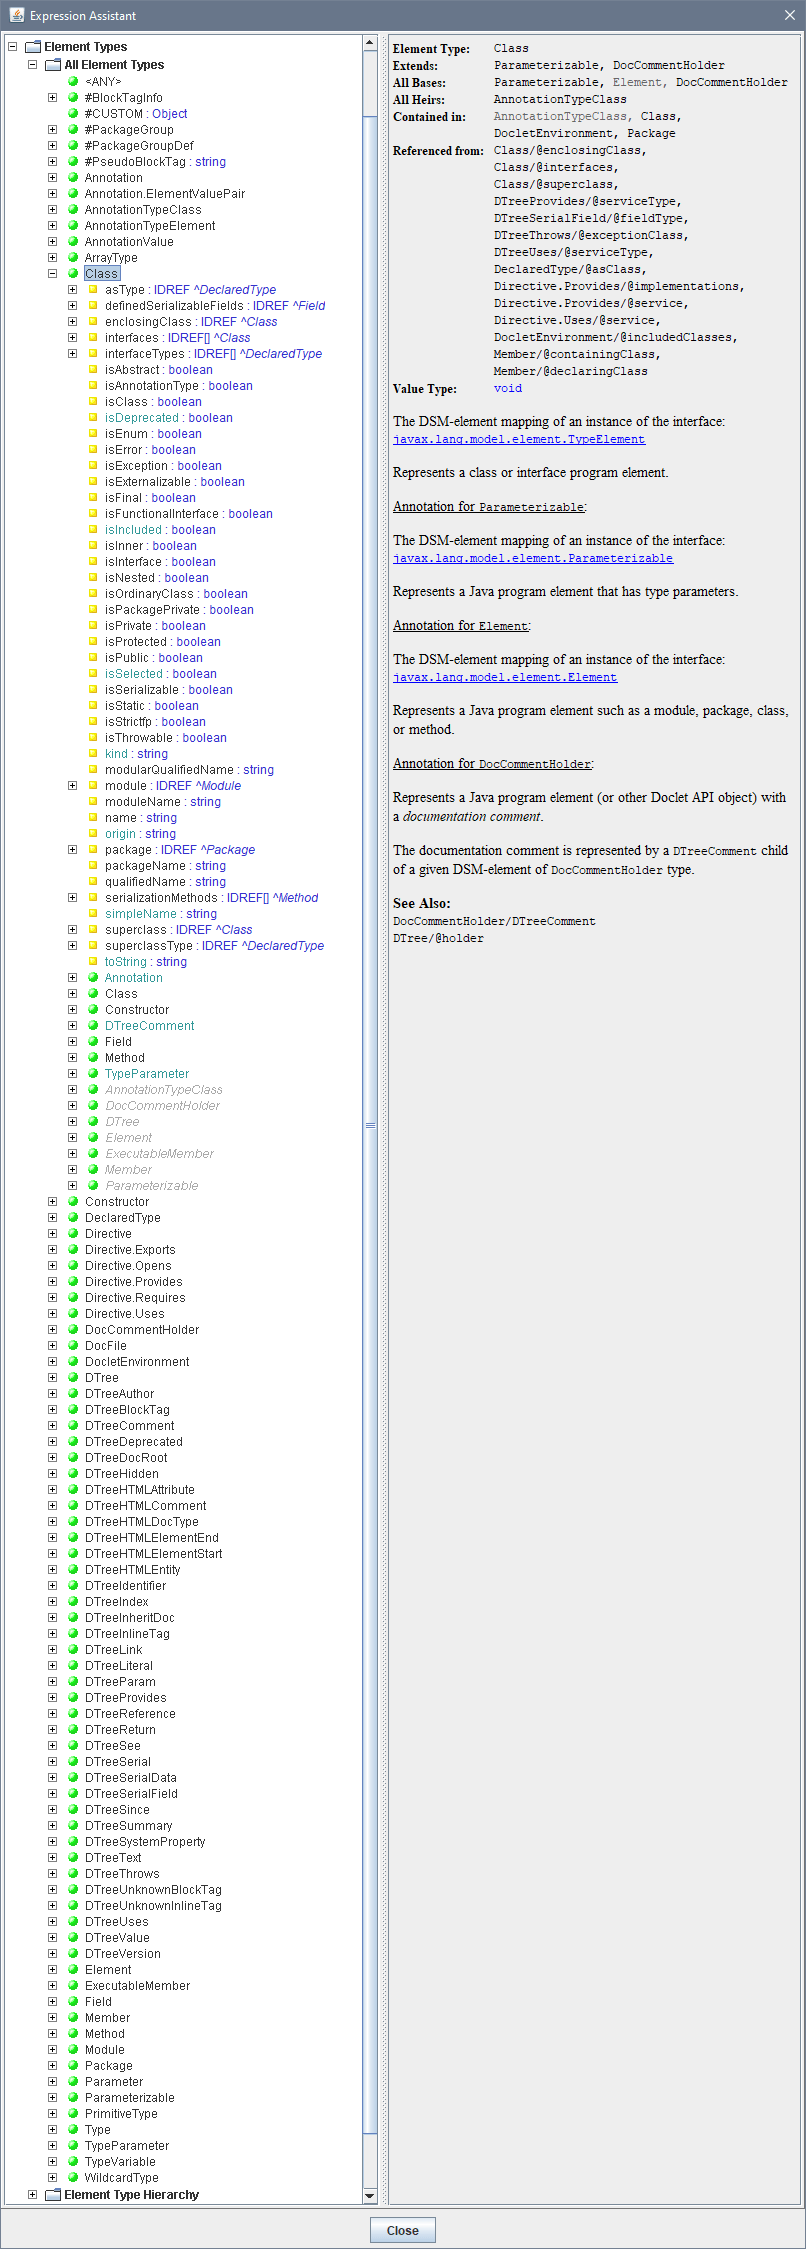The image size is (806, 2249).
Task: Expand the serializationMethods attribute
Action: tap(72, 898)
